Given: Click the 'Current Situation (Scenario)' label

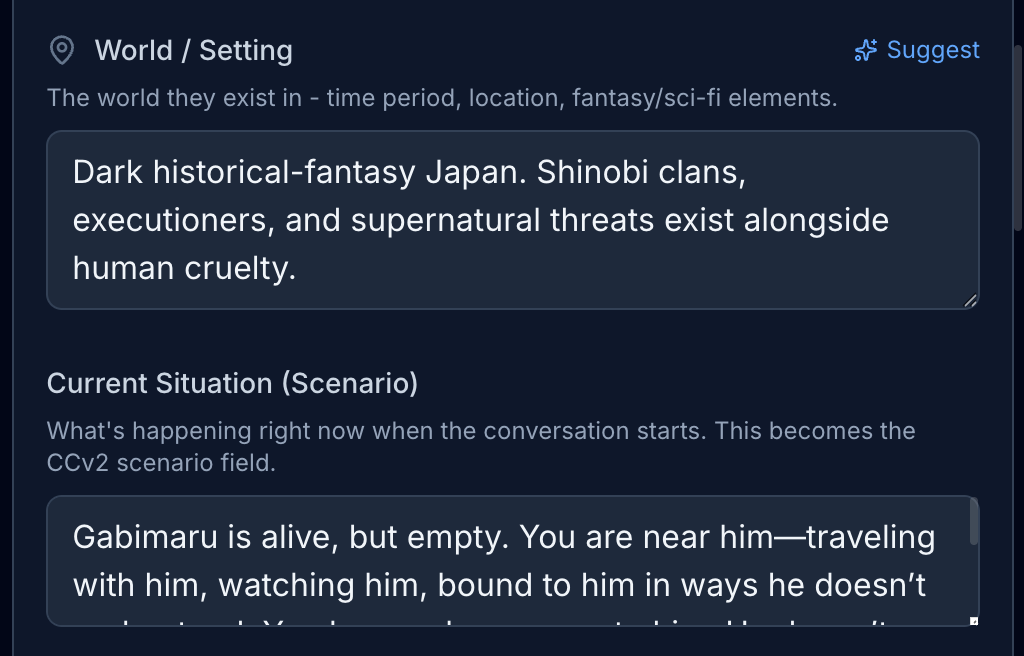Looking at the screenshot, I should pyautogui.click(x=232, y=383).
